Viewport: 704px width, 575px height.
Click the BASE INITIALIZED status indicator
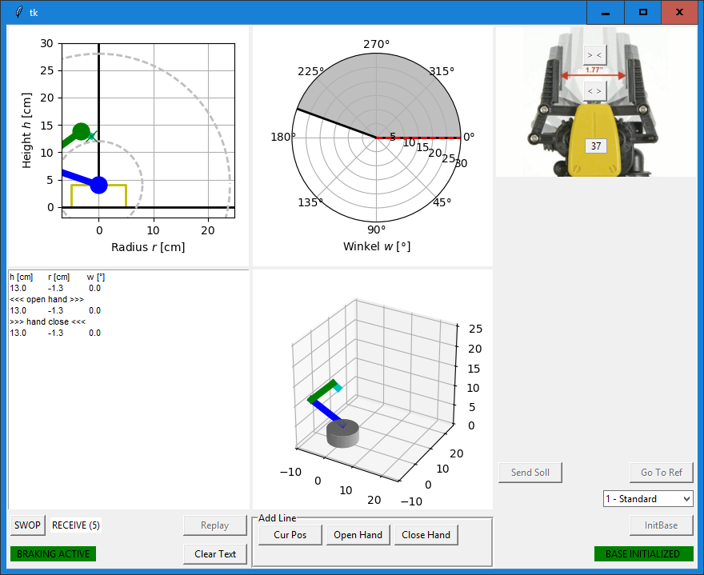coord(643,554)
